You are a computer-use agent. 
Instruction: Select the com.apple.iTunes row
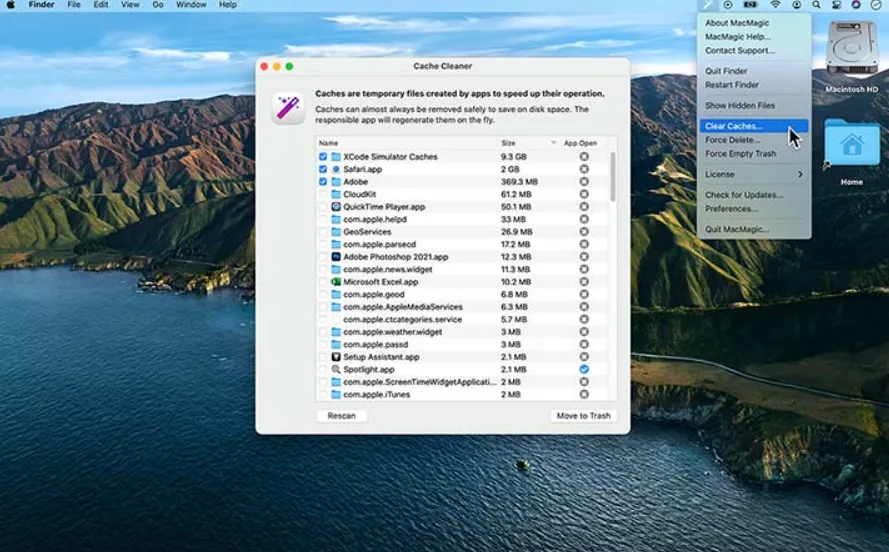(462, 394)
